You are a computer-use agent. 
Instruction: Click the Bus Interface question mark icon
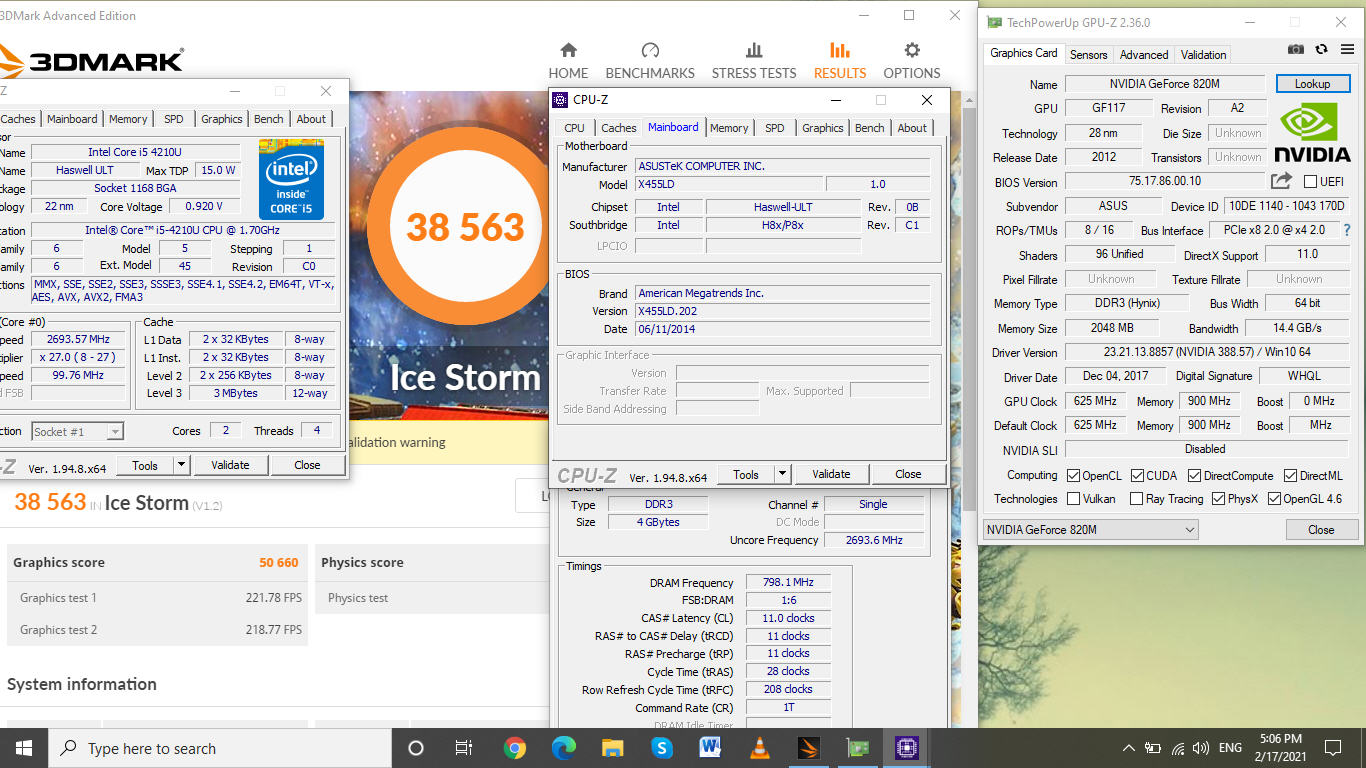click(x=1347, y=230)
